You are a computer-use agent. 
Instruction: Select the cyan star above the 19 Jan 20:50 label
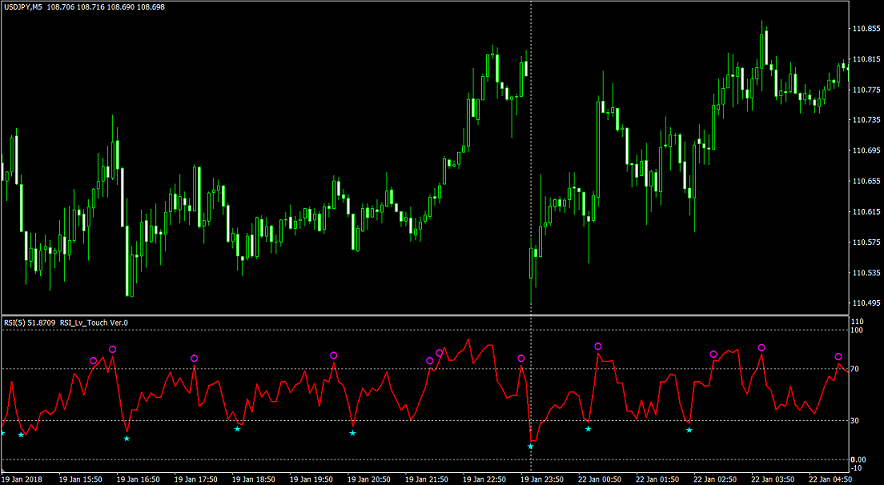353,433
